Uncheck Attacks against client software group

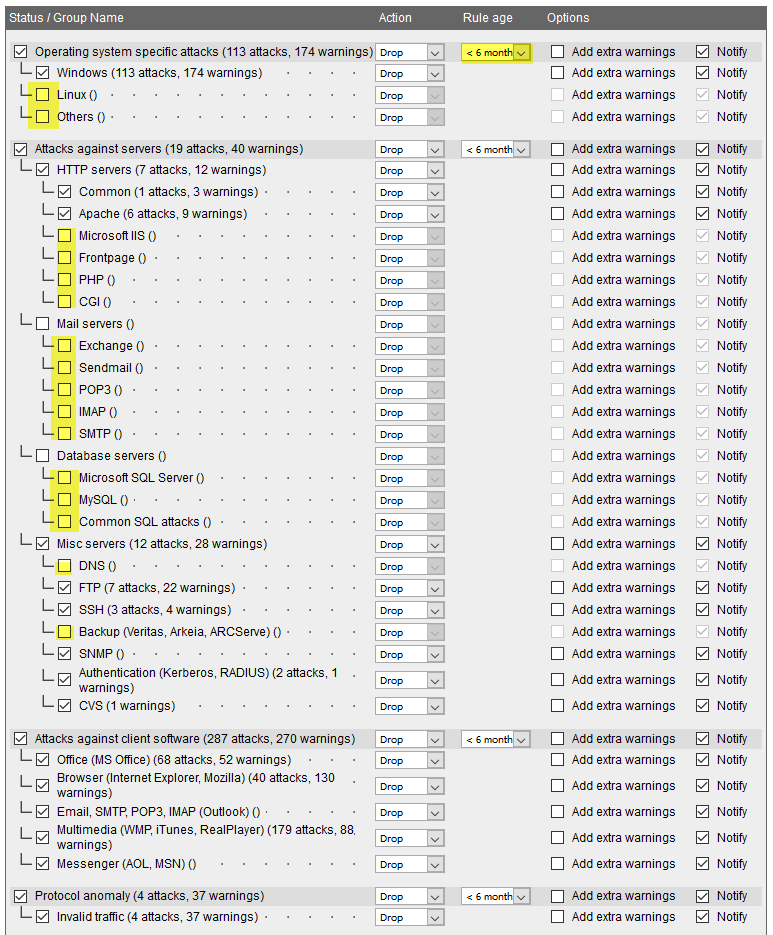(x=21, y=739)
